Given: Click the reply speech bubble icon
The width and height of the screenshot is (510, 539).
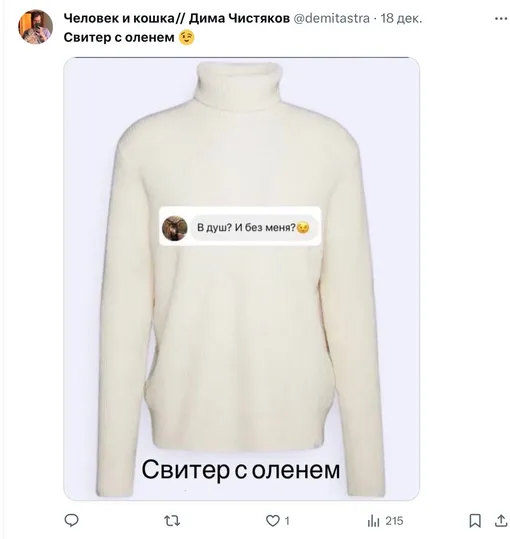Looking at the screenshot, I should pos(71,520).
